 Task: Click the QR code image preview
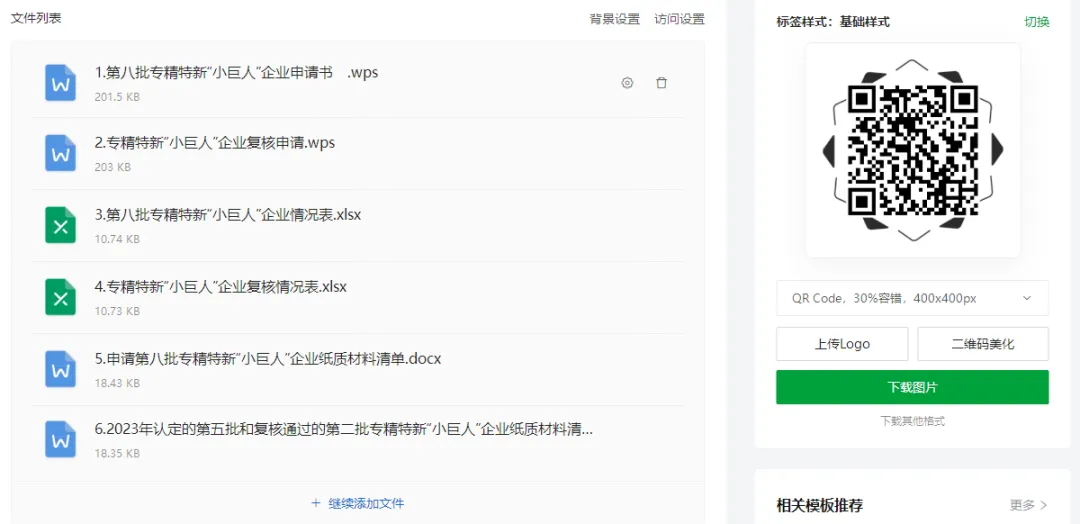913,150
